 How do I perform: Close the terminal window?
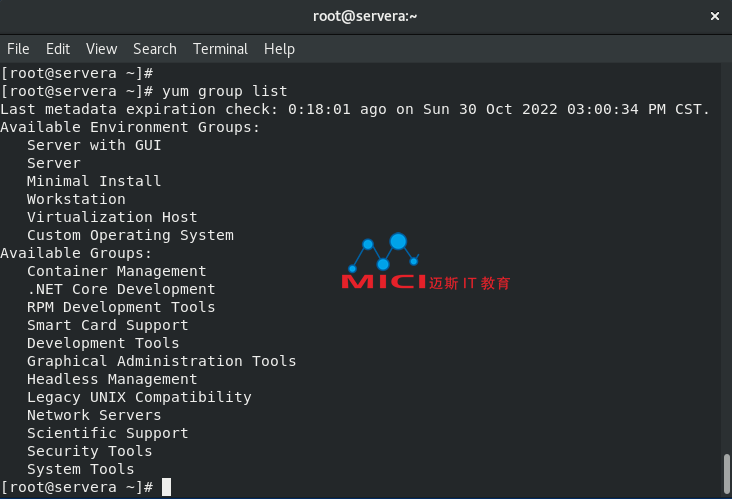[714, 16]
